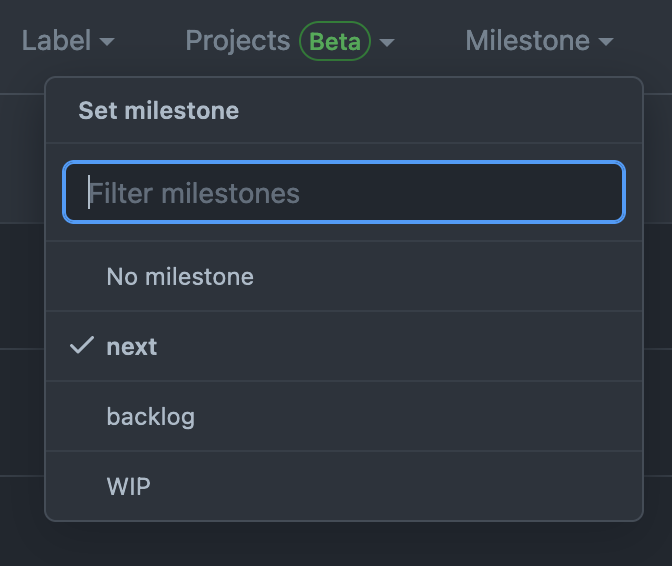Click the caret arrow after Beta badge
This screenshot has width=672, height=566.
(x=387, y=42)
